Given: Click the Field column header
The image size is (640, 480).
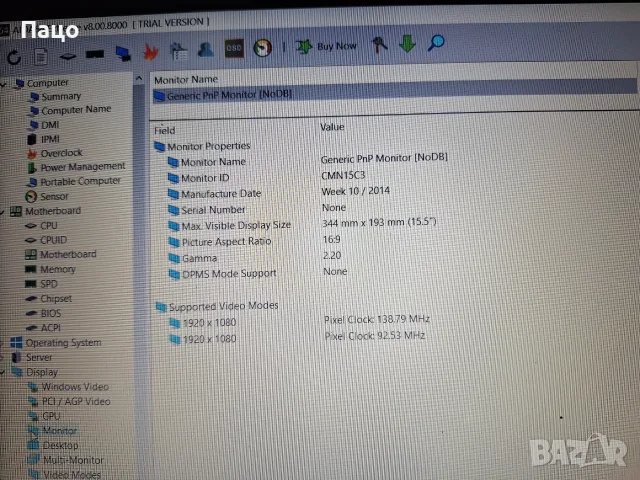Looking at the screenshot, I should pyautogui.click(x=164, y=131).
